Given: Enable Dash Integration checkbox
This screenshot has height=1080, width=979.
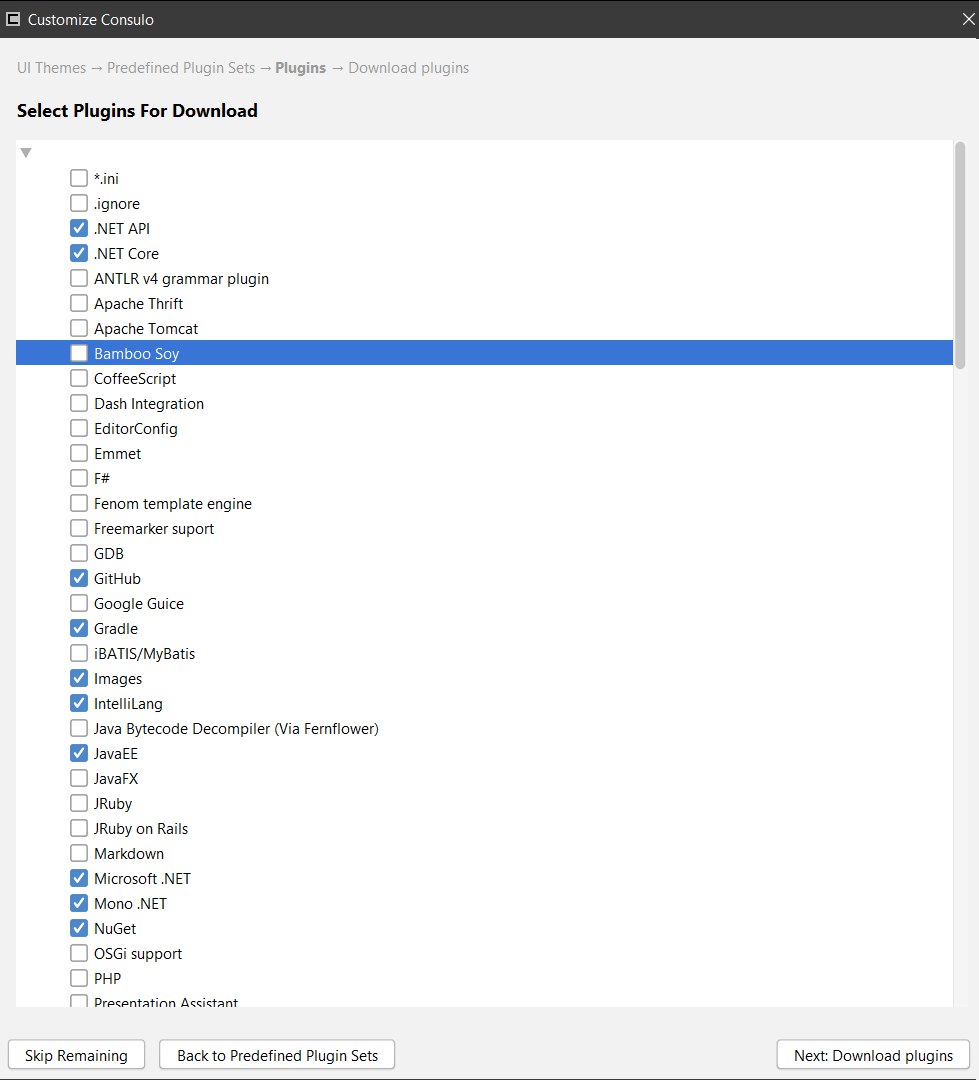Looking at the screenshot, I should 79,403.
